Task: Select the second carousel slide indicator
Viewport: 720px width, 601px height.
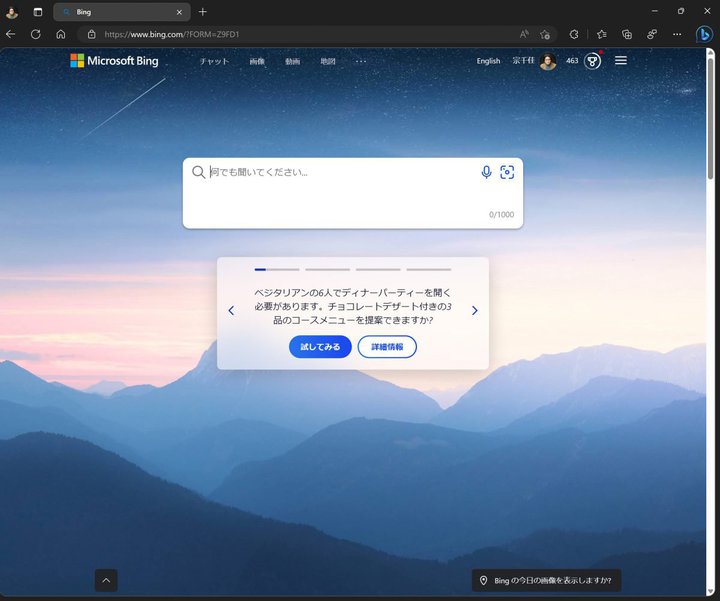Action: point(327,269)
